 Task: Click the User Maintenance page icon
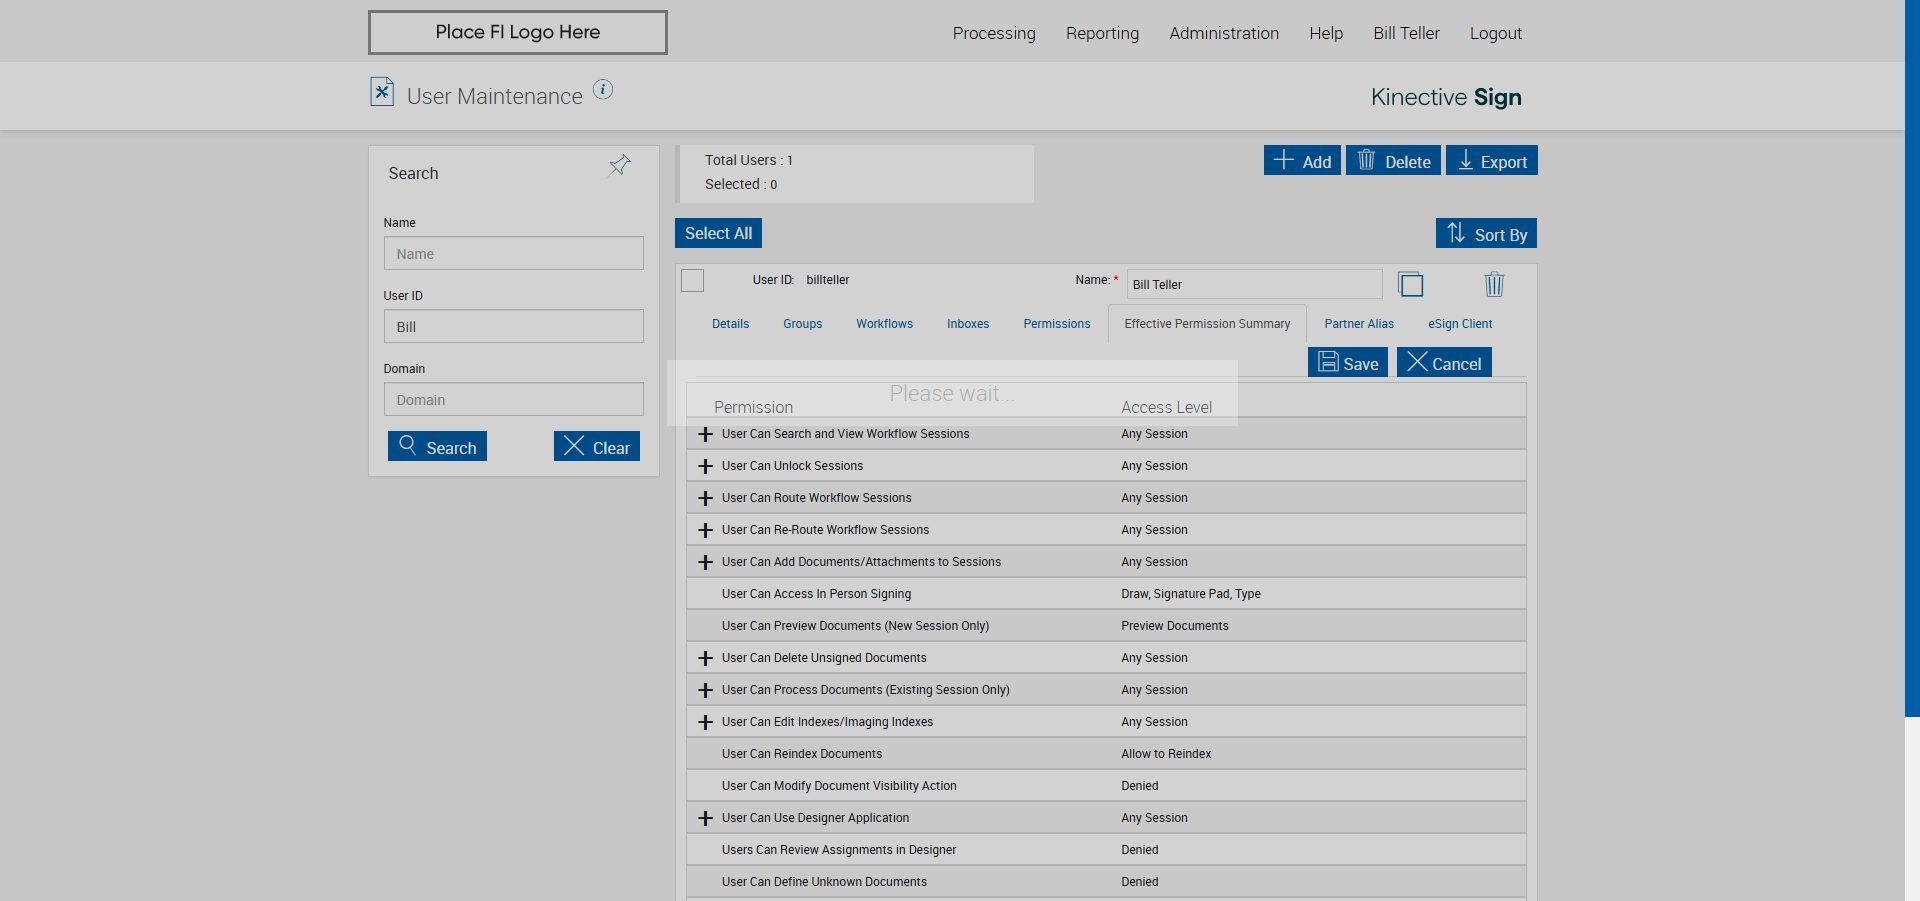pos(381,92)
